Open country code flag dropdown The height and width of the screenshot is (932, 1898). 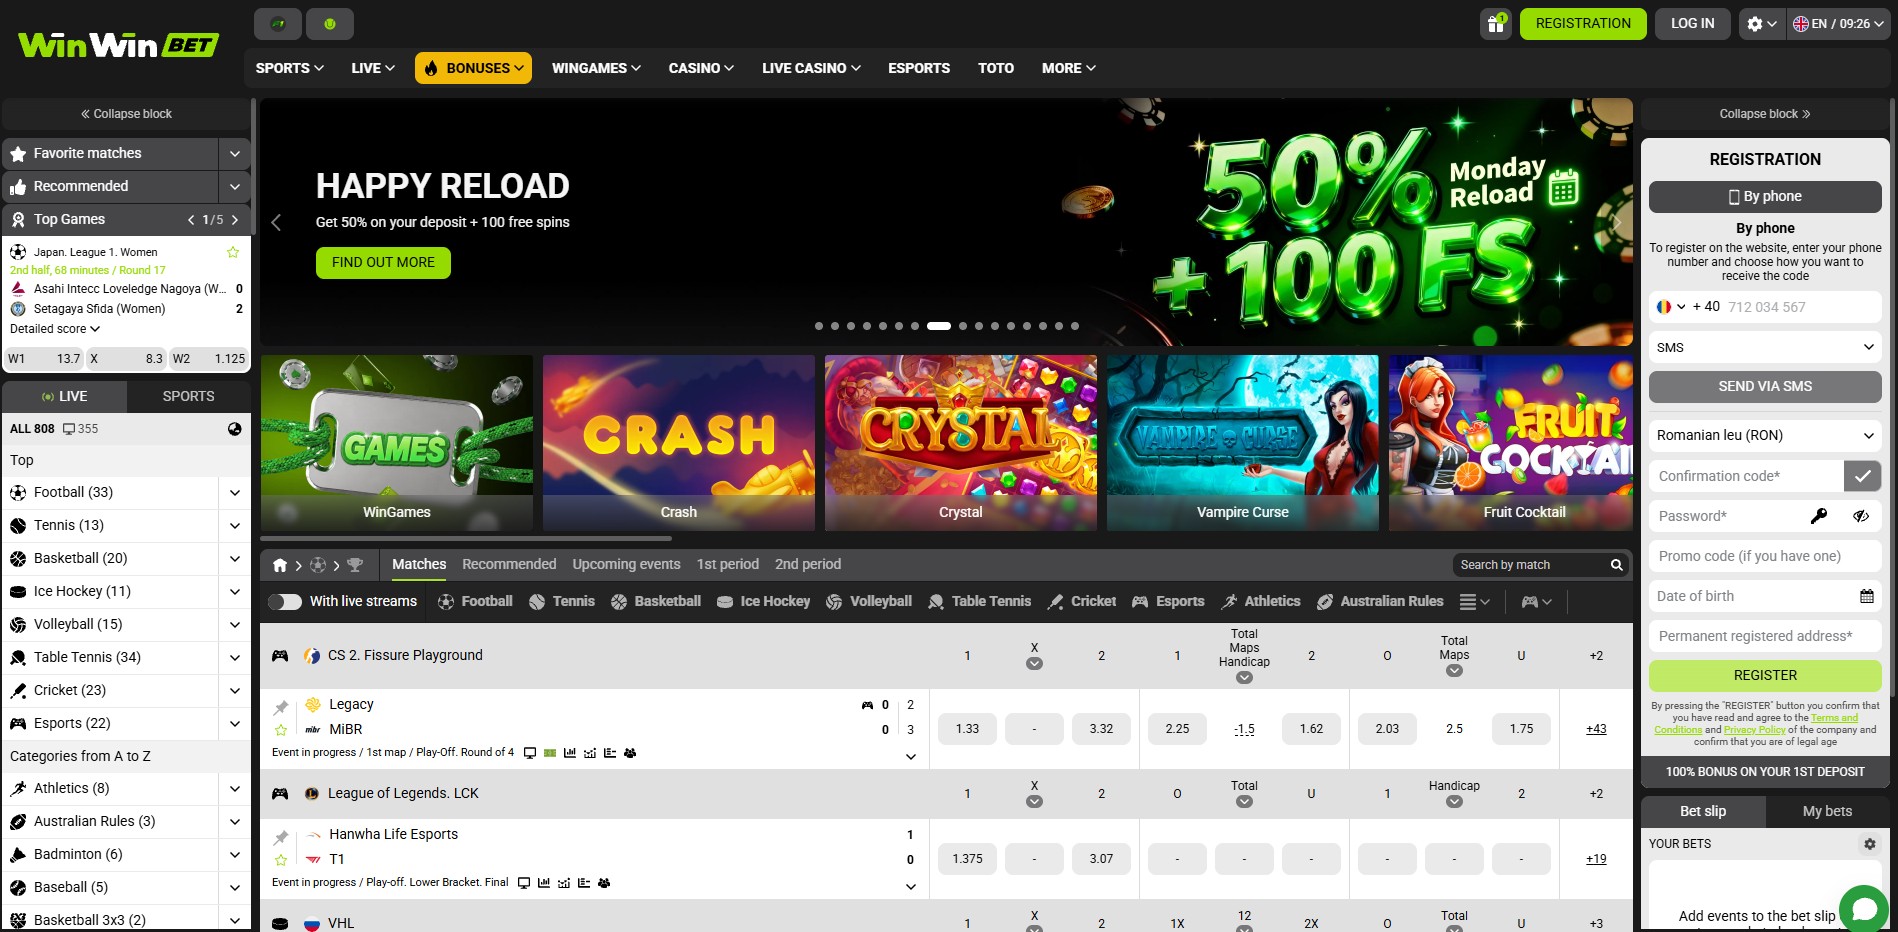coord(1671,307)
